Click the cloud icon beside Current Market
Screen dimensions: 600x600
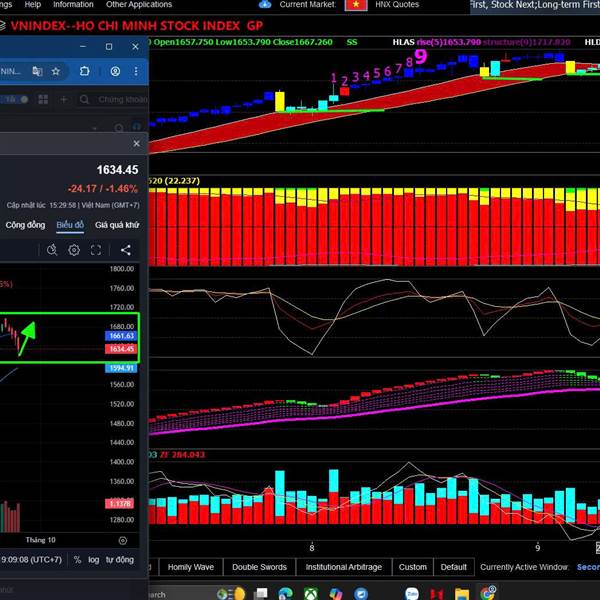(265, 5)
